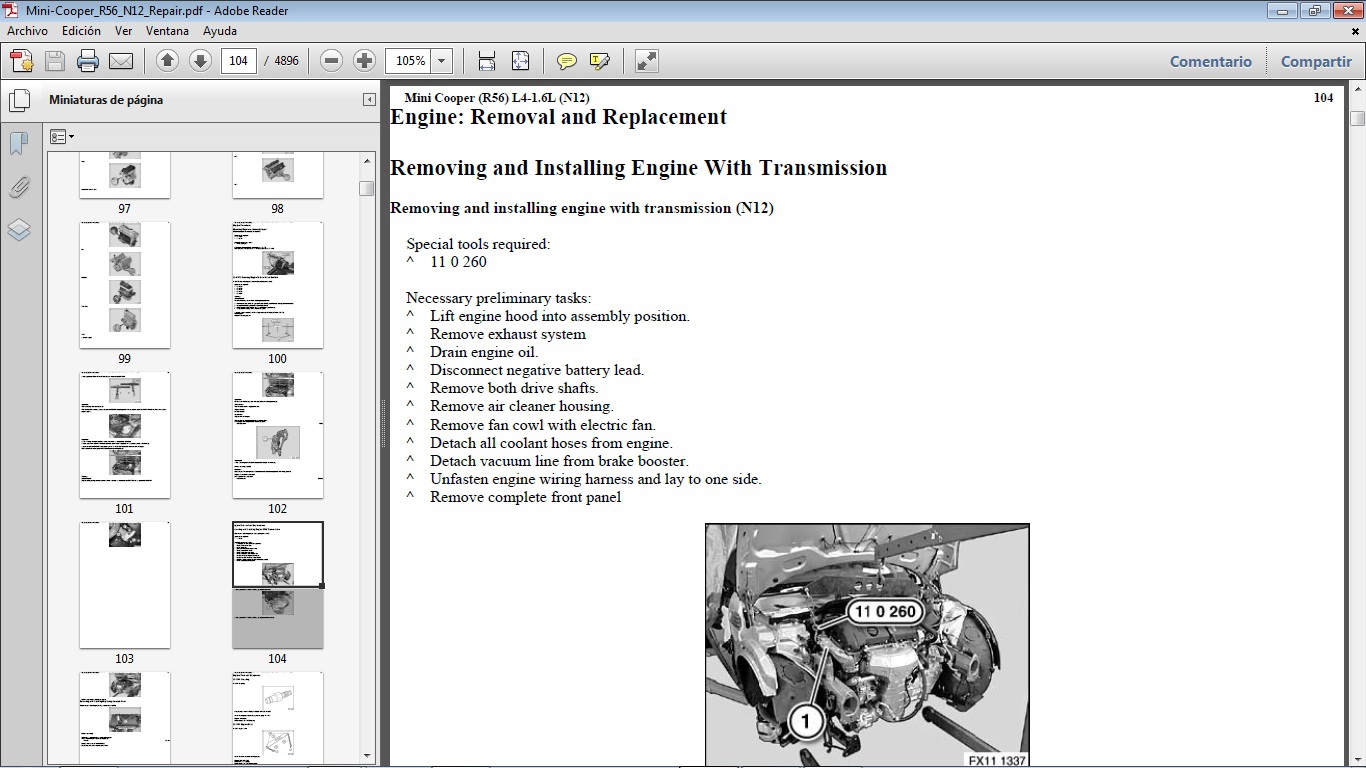The image size is (1366, 768).
Task: Click 'Disconnect negative battery lead.' line
Action: tap(537, 370)
